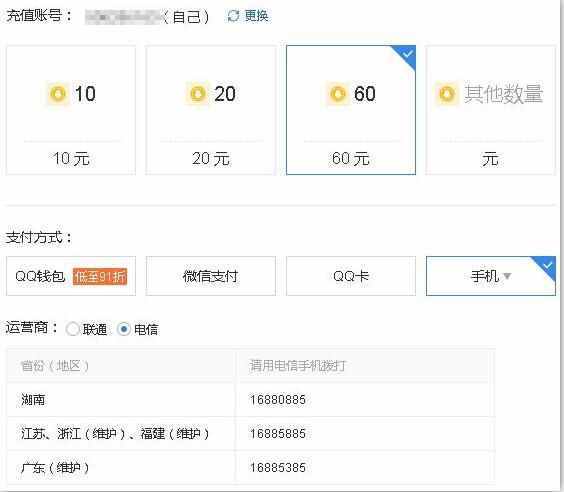Image resolution: width=564 pixels, height=492 pixels.
Task: Click the number 16880885
Action: [x=278, y=400]
